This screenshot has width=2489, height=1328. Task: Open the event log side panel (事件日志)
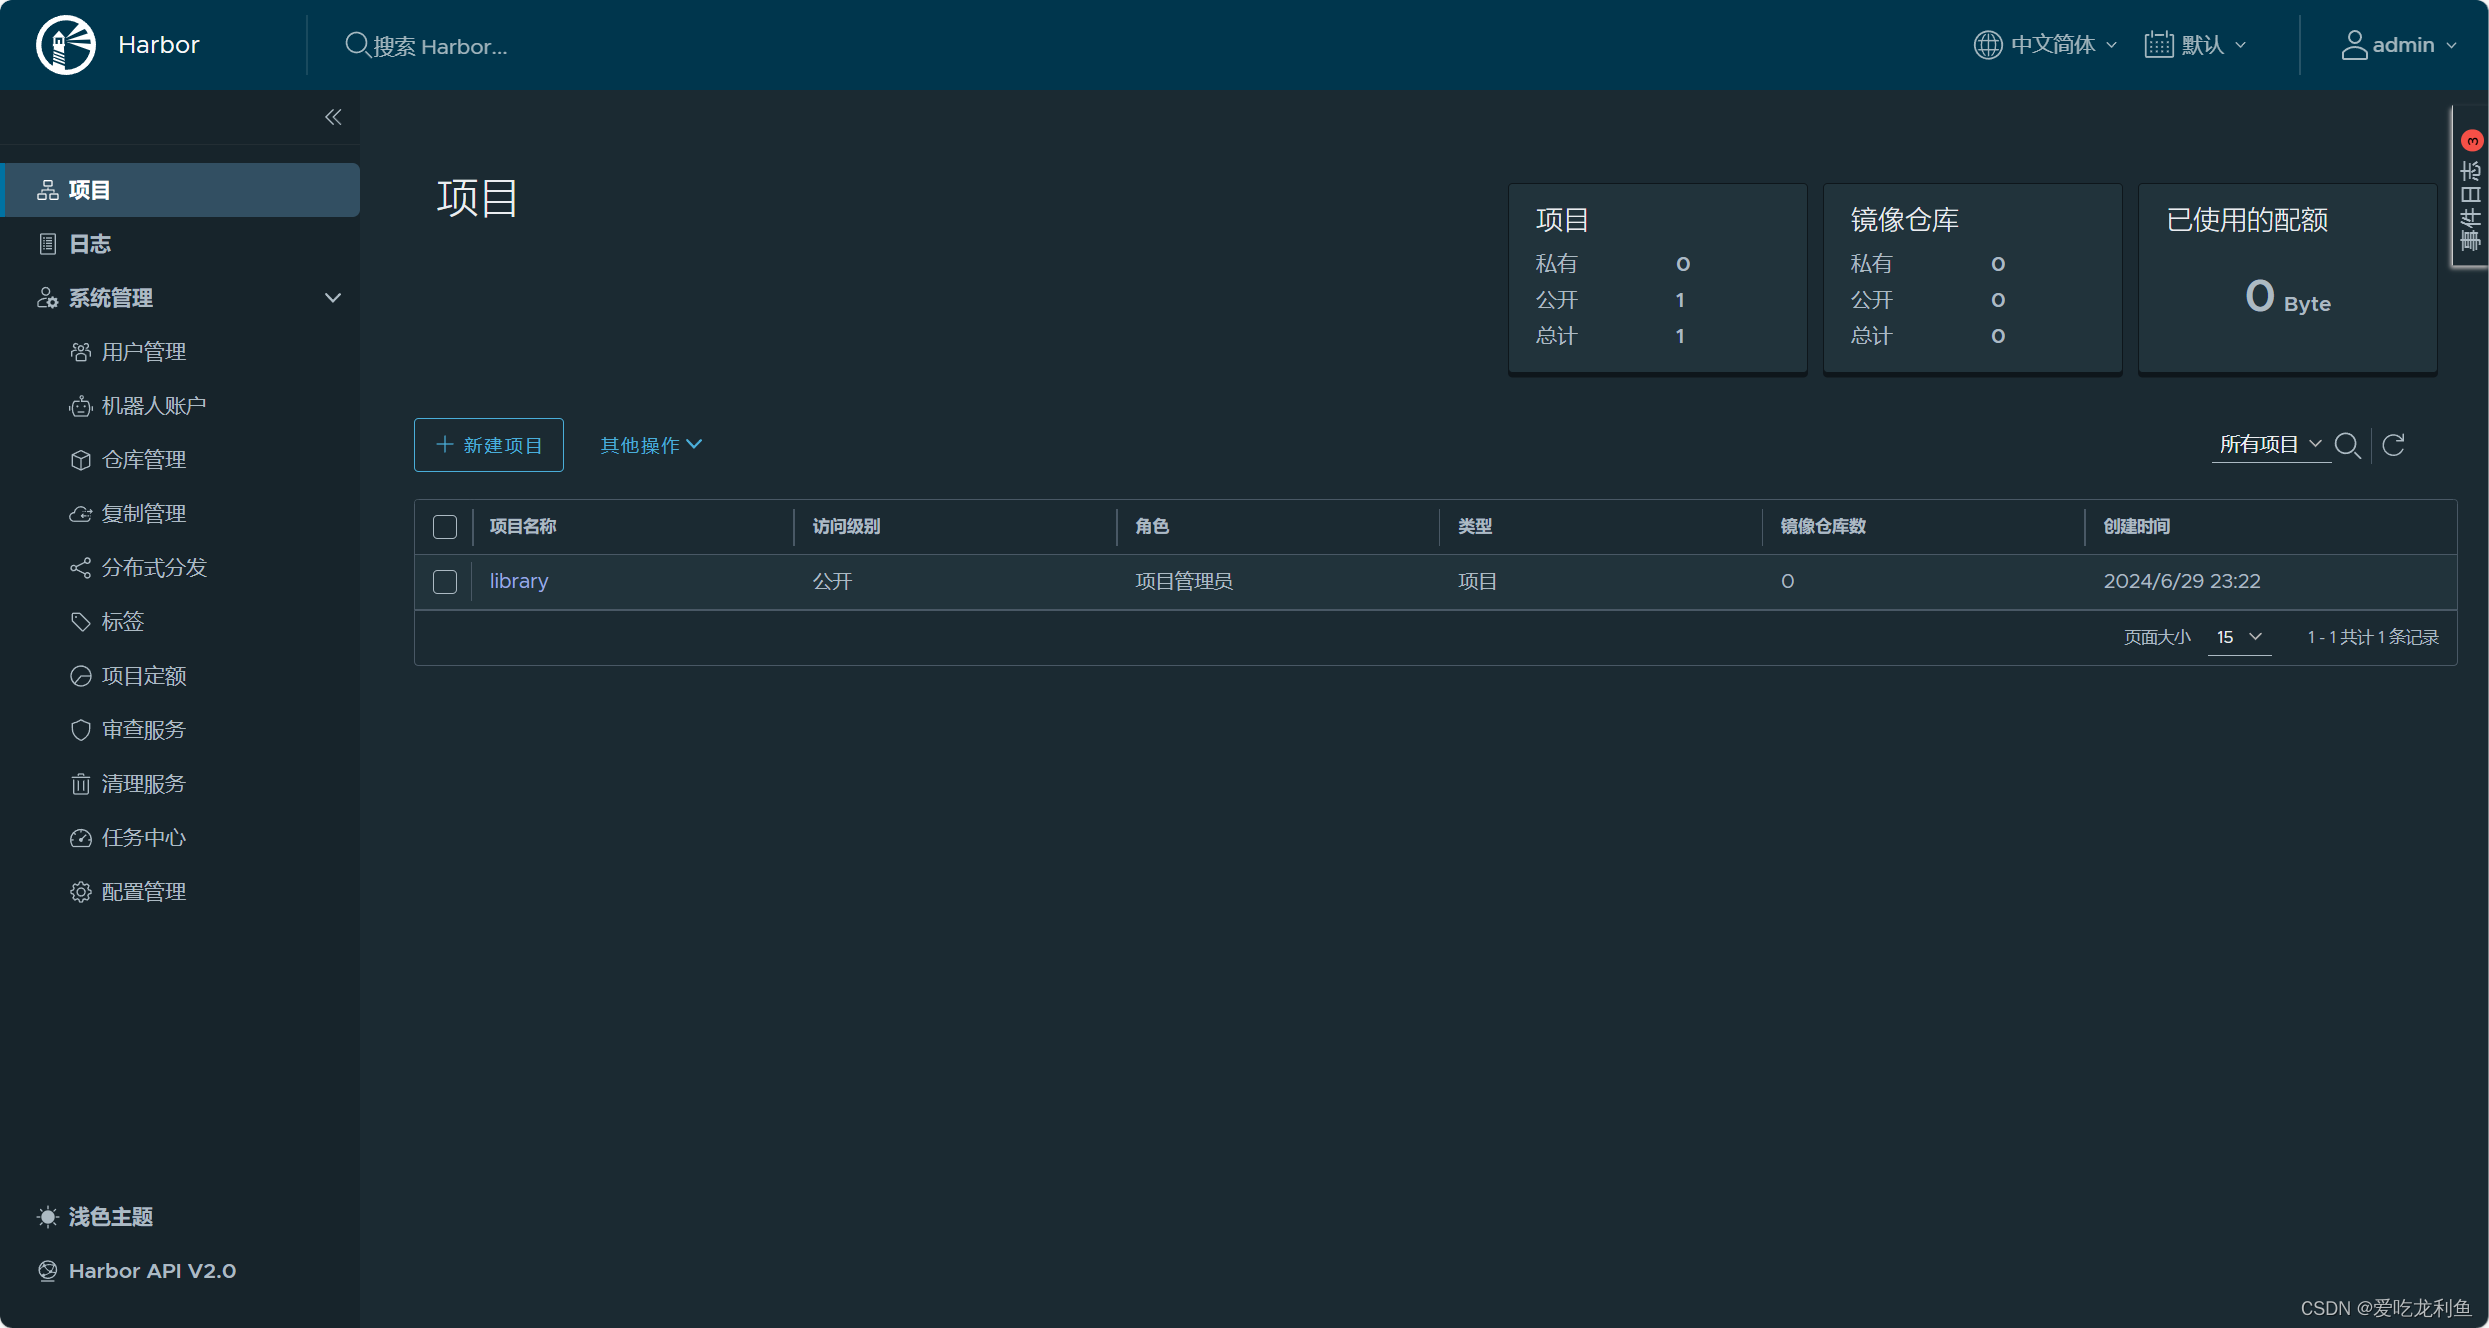pos(2470,187)
